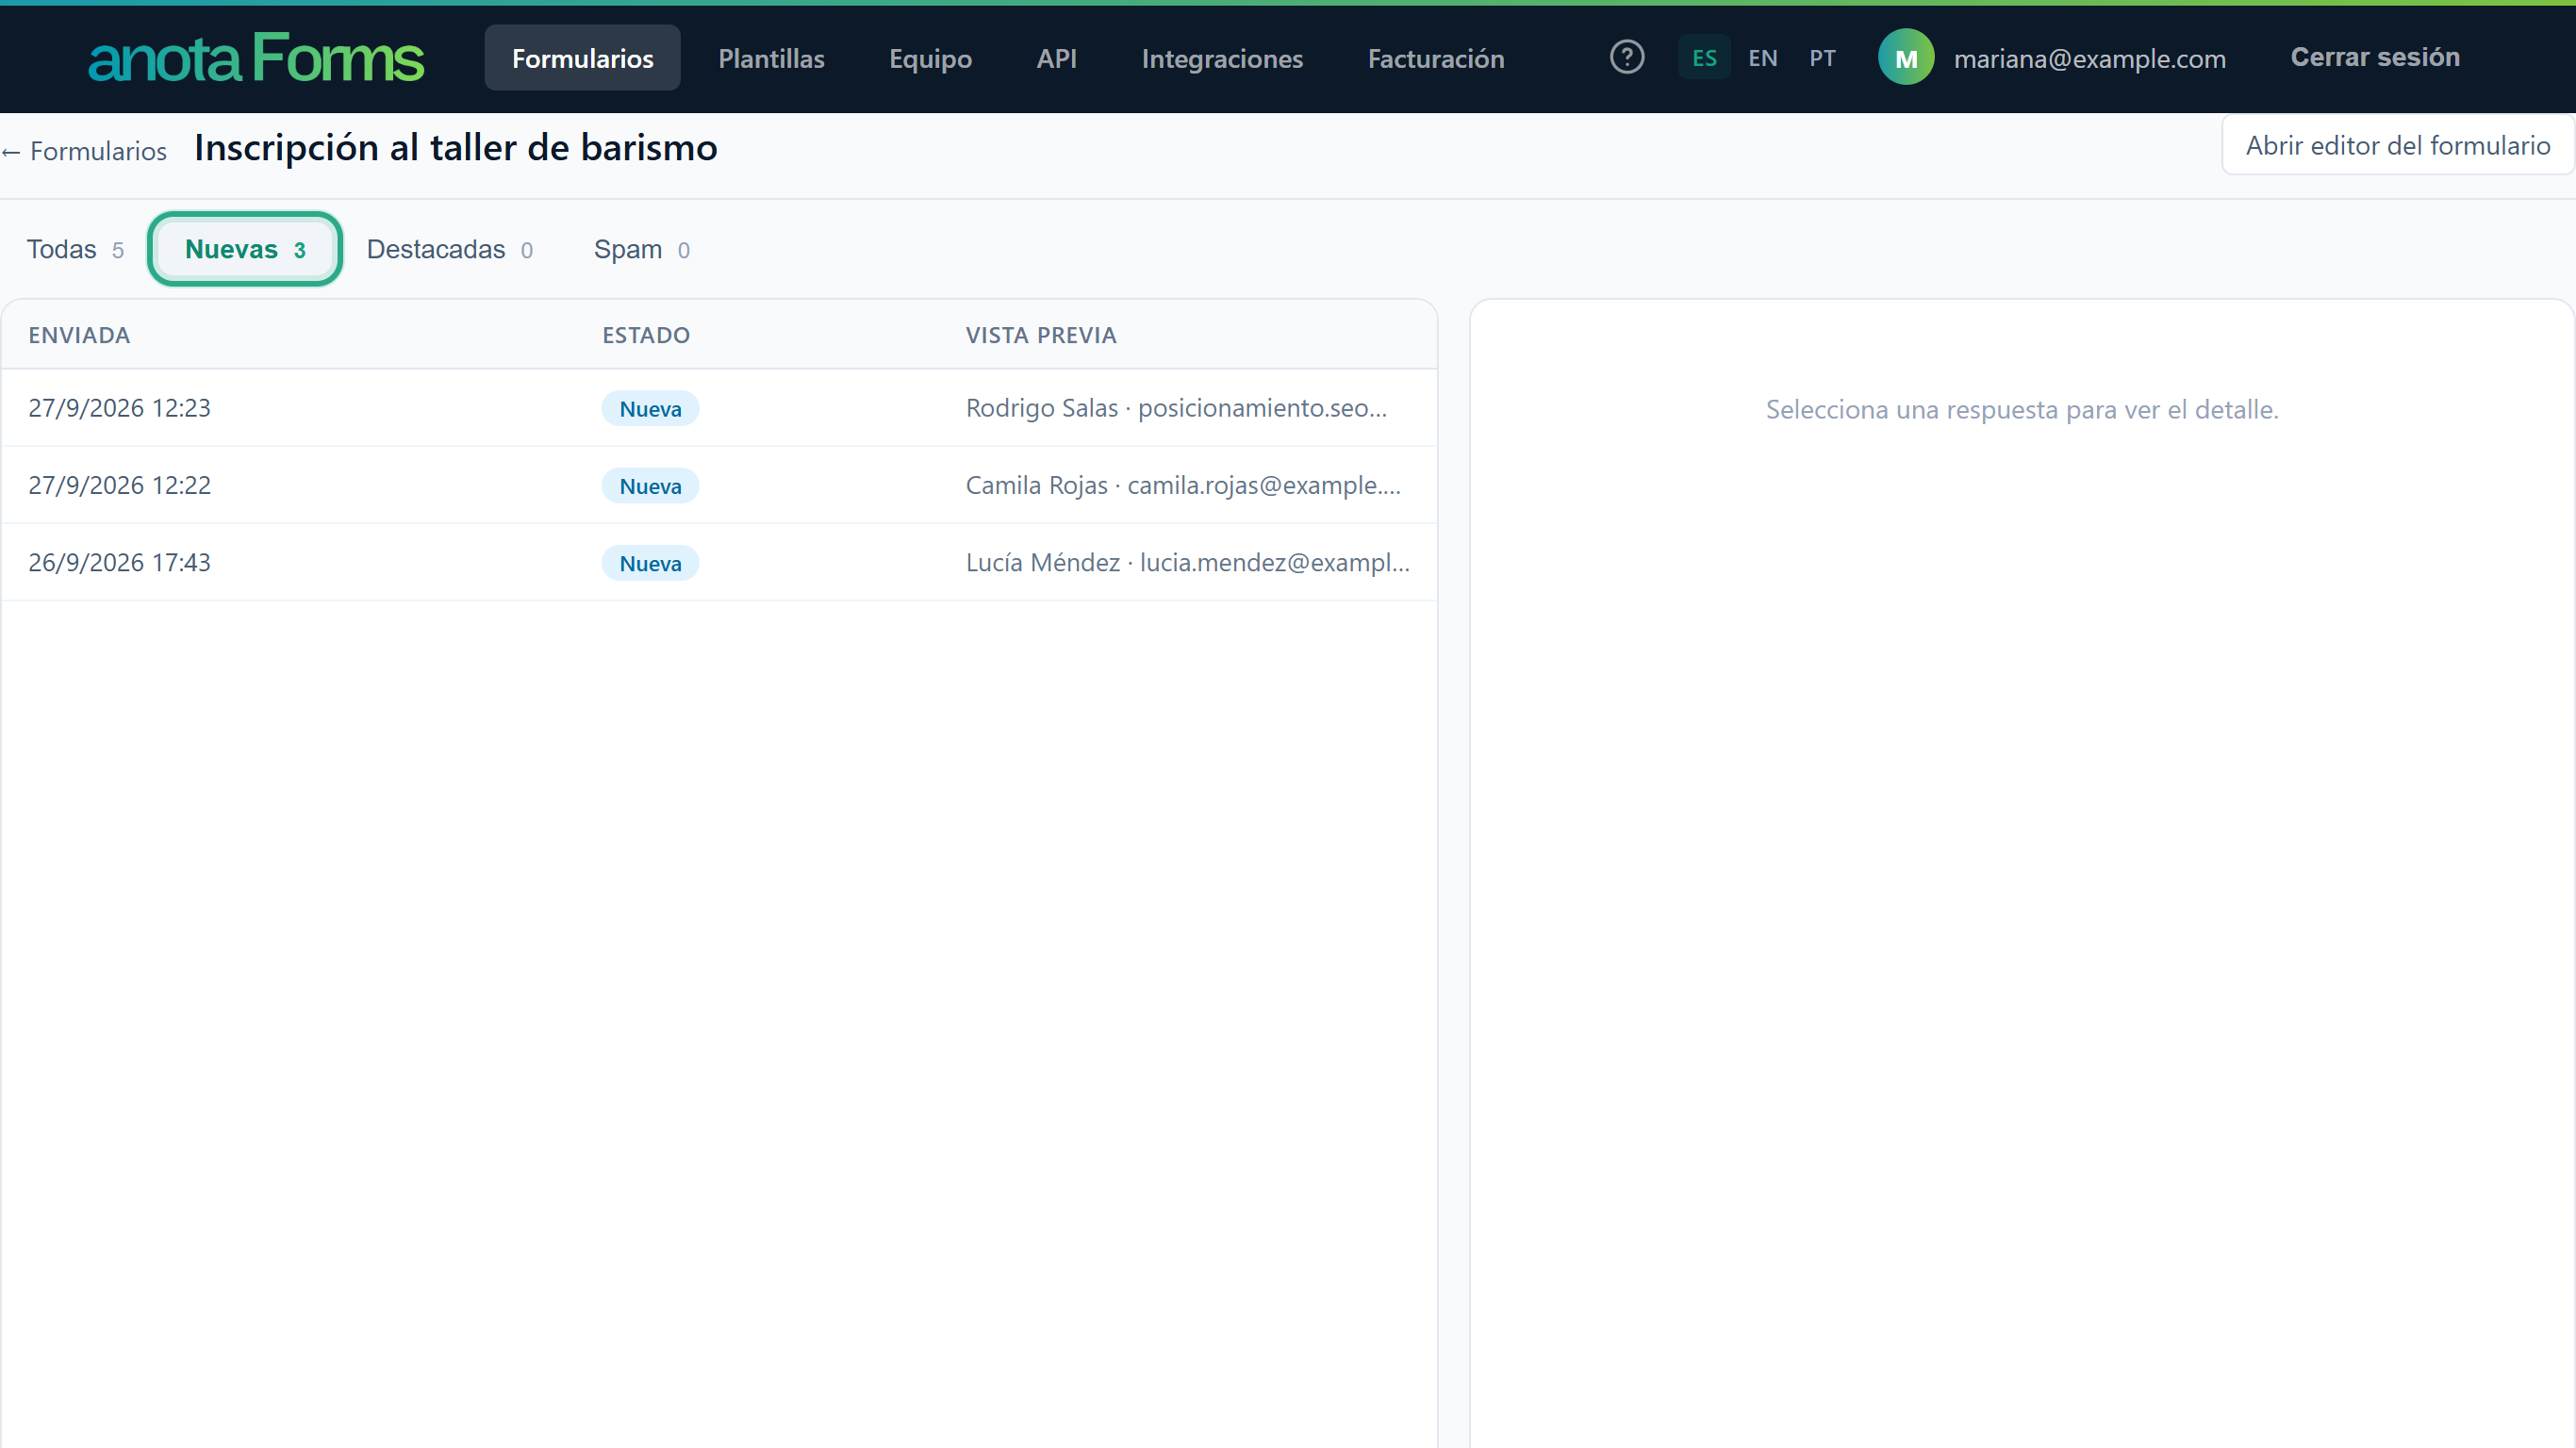Click the ENVIADA column header

tap(79, 335)
